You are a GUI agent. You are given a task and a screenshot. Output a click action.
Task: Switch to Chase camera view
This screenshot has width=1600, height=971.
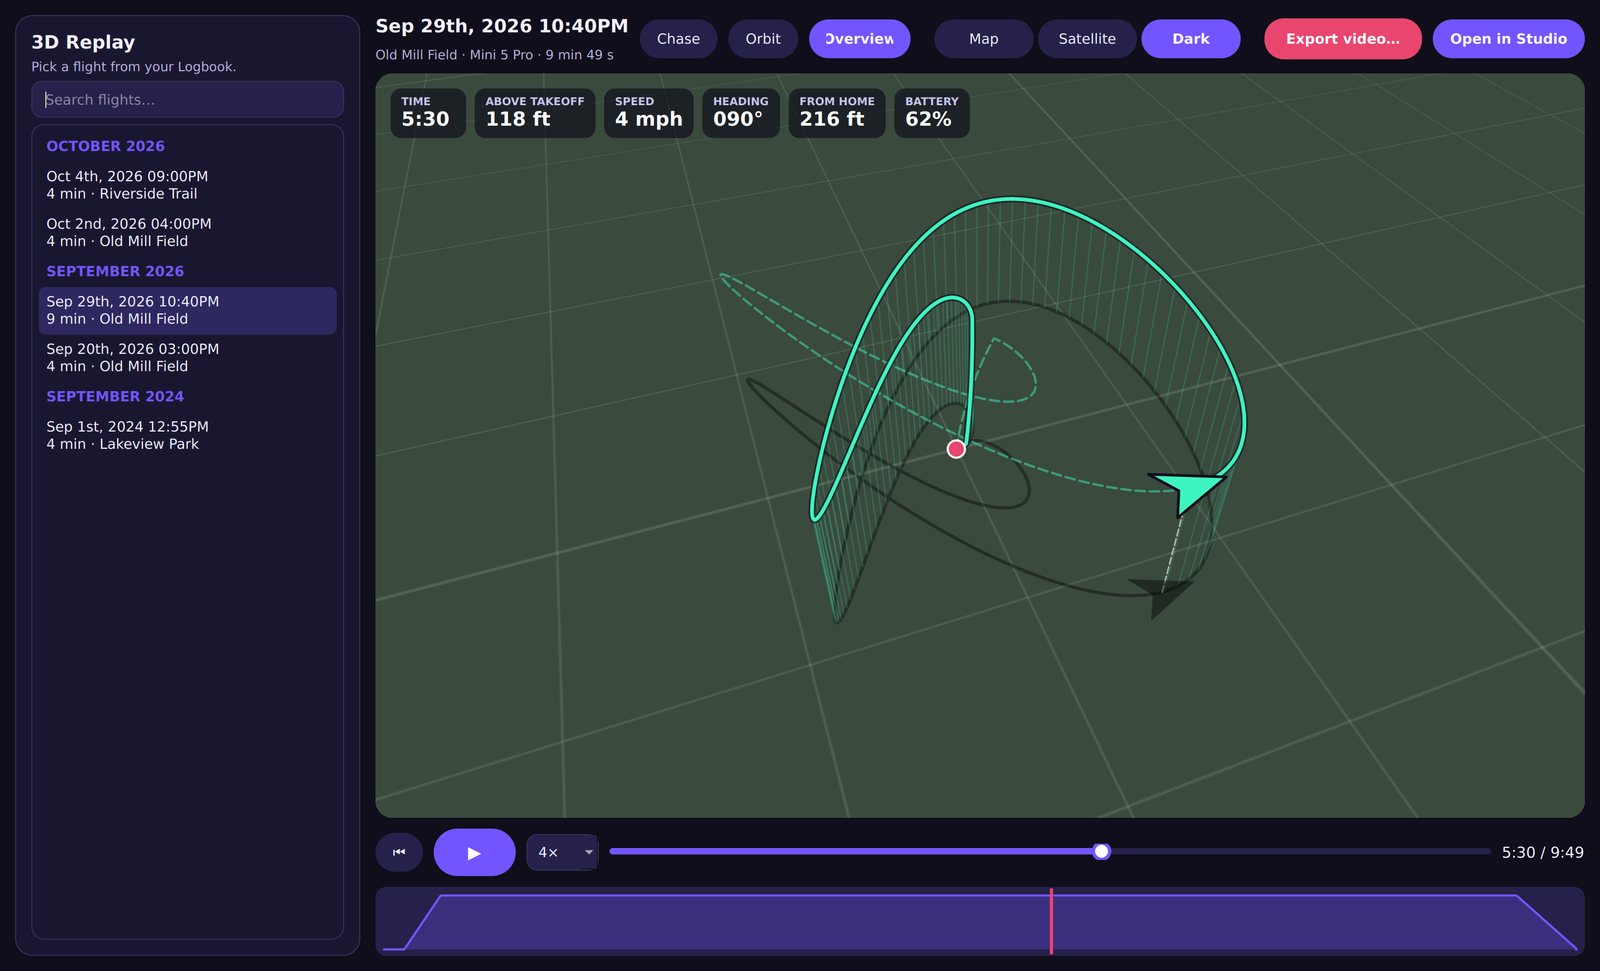(x=678, y=39)
